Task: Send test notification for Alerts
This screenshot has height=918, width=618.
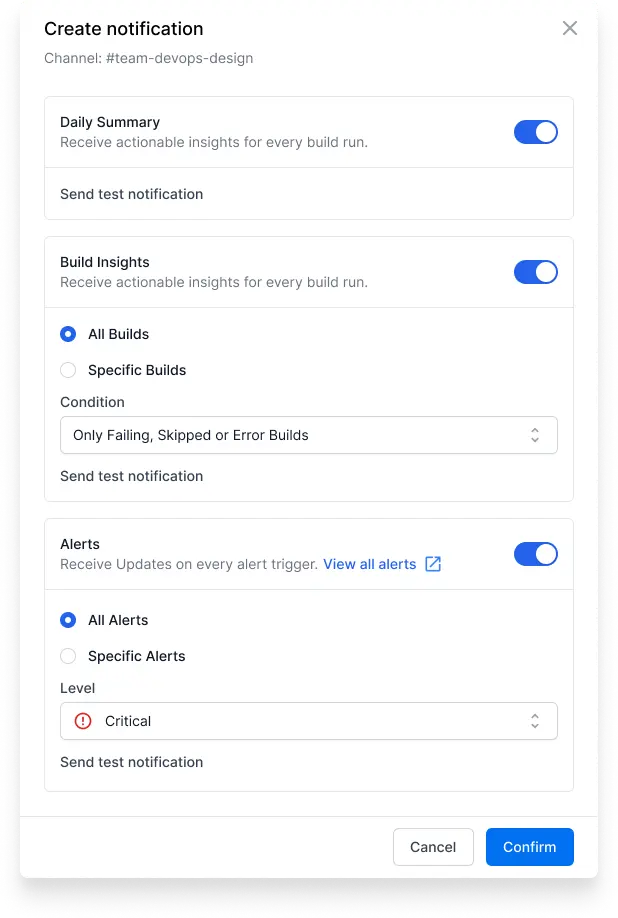Action: (132, 762)
